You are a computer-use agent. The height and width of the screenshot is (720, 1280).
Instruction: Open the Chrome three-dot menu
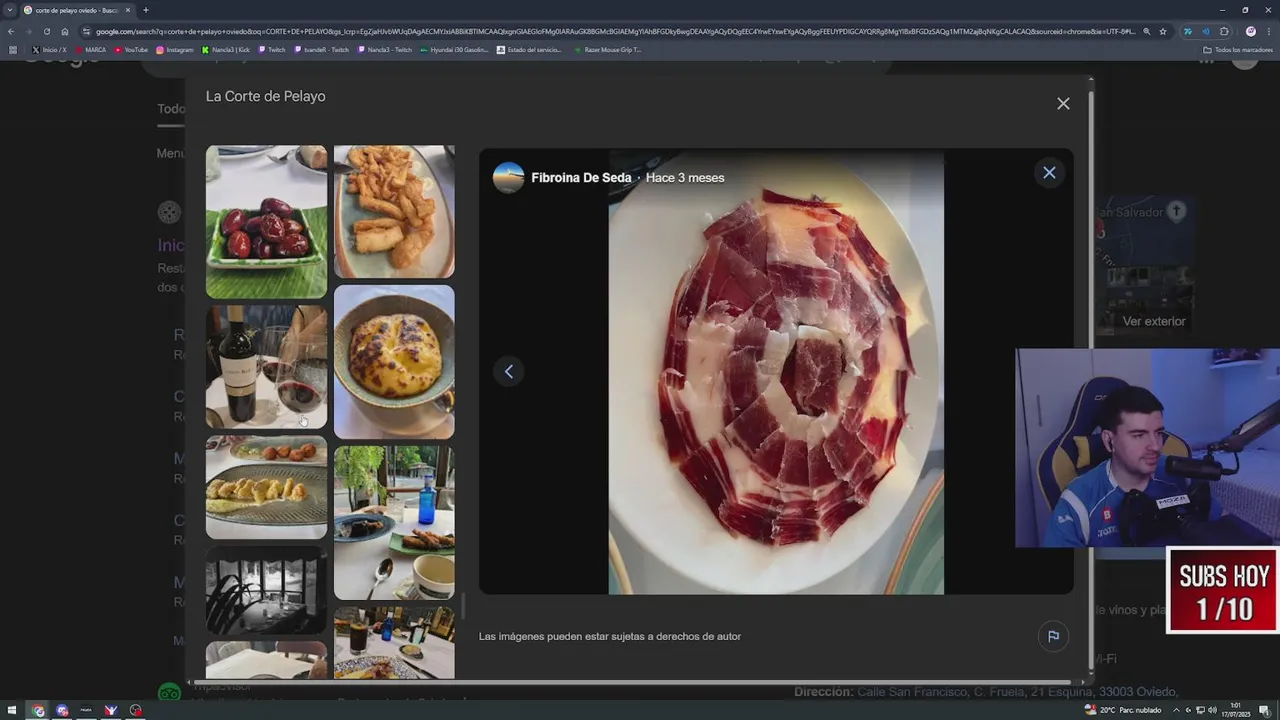pyautogui.click(x=1269, y=31)
